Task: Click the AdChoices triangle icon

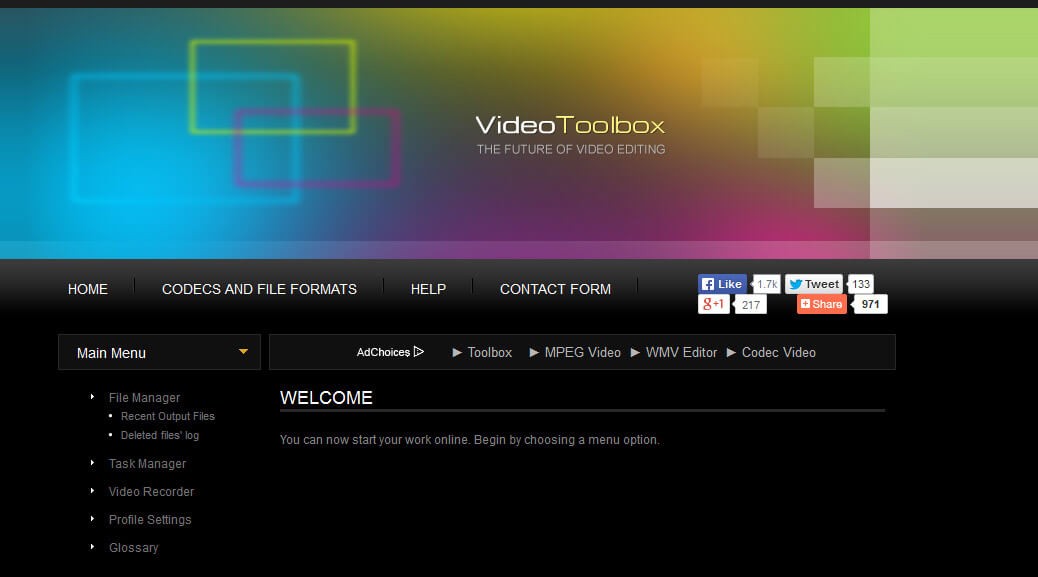Action: coord(418,351)
